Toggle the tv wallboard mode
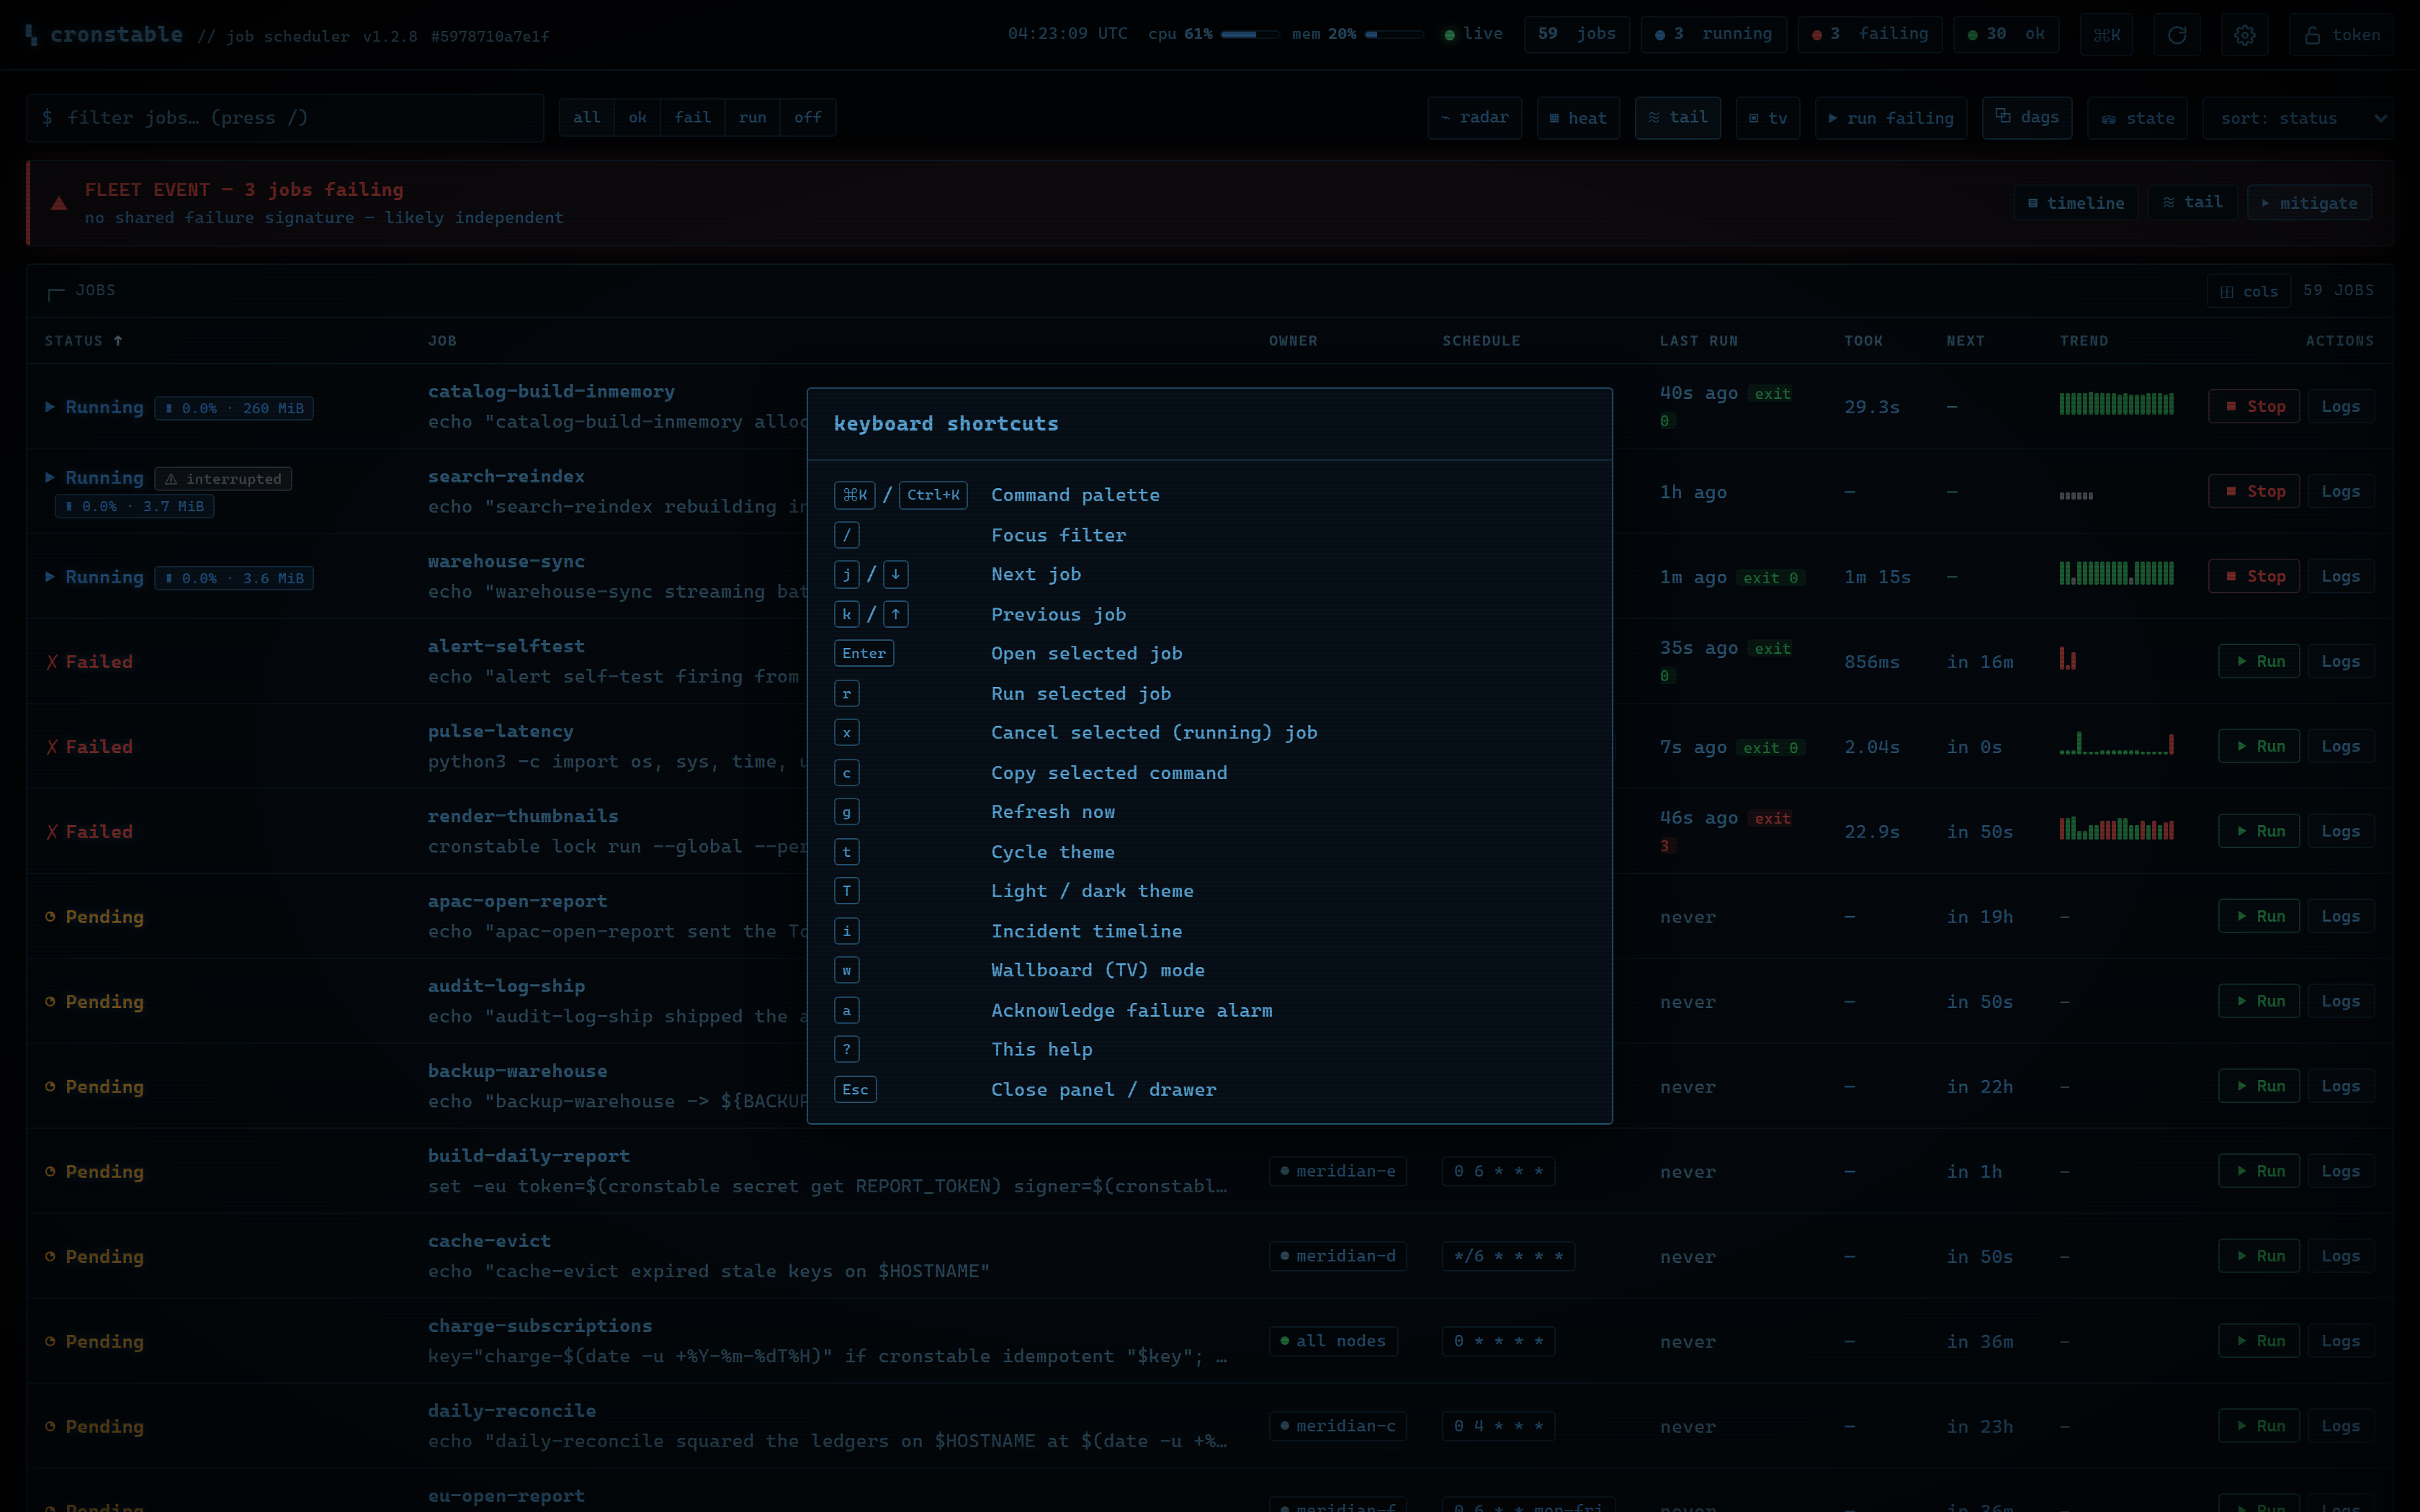Screen dimensions: 2420x1512 point(1767,118)
